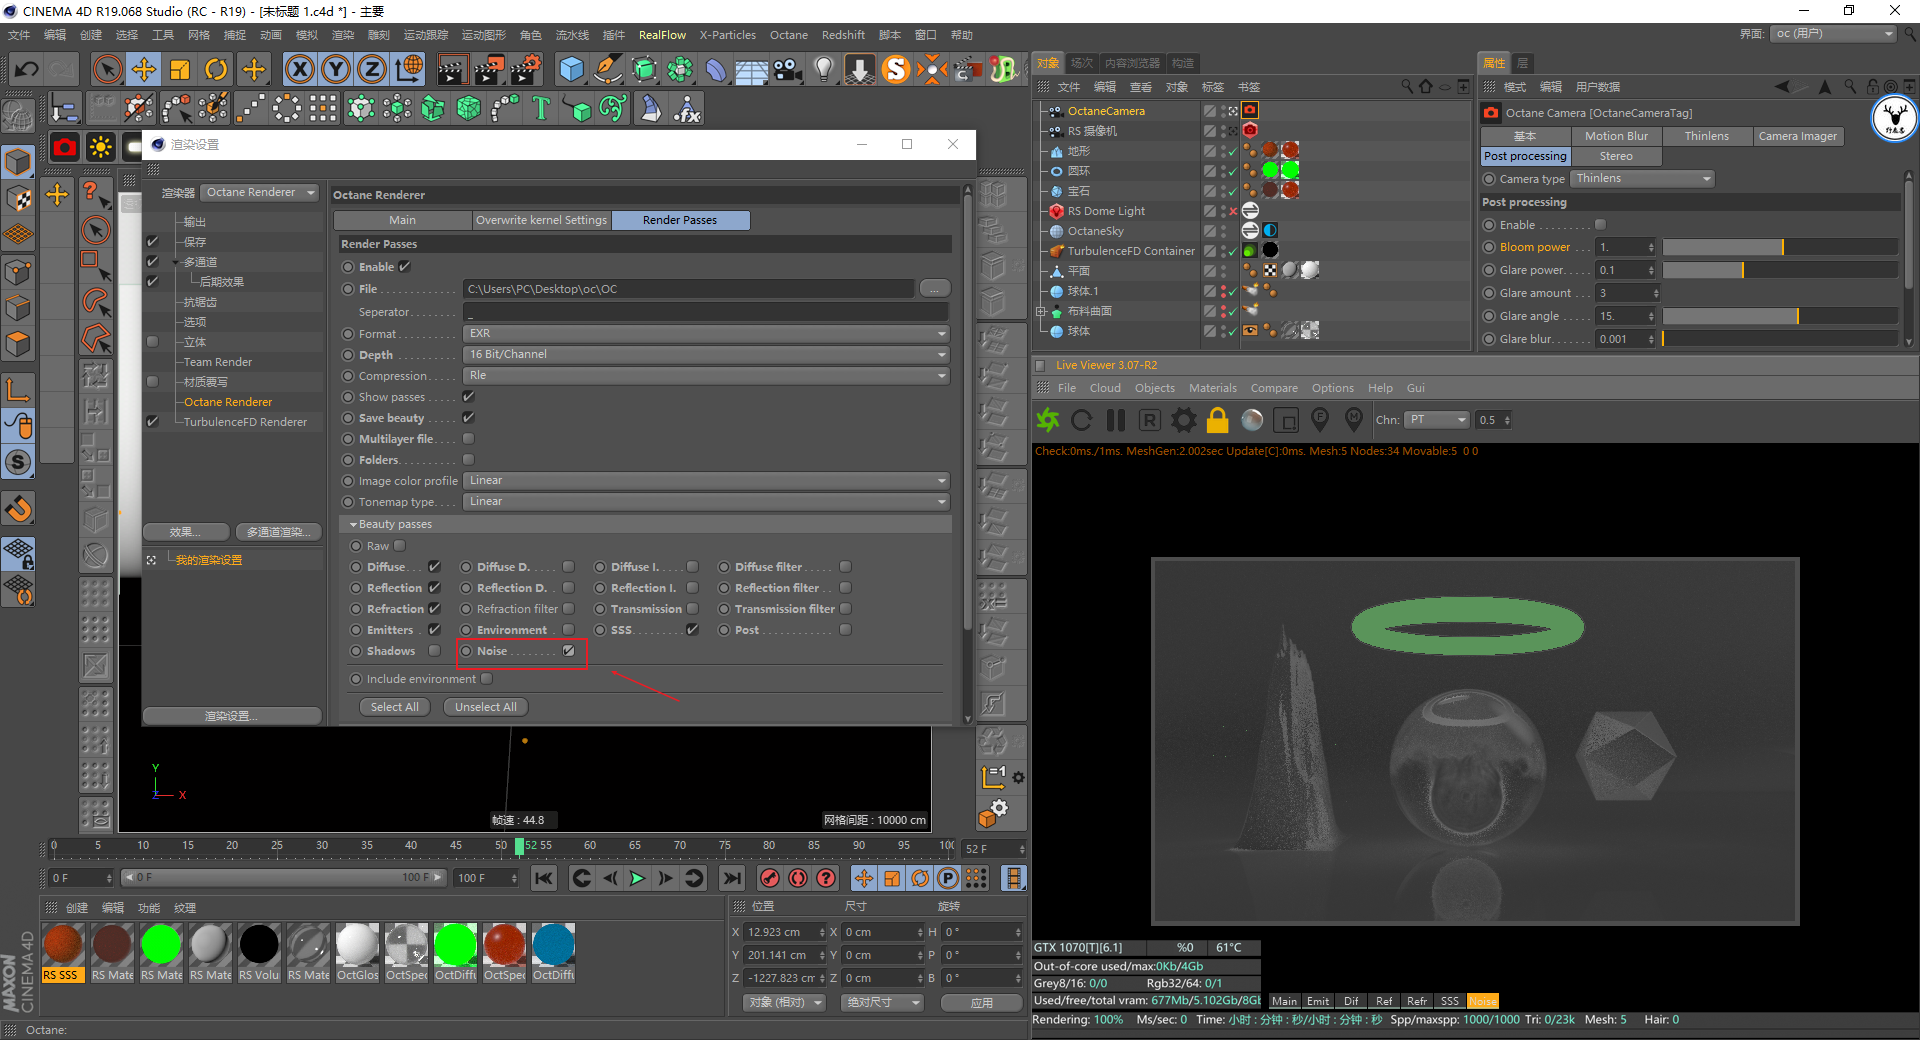
Task: Add a Light object from toolbar
Action: (824, 69)
